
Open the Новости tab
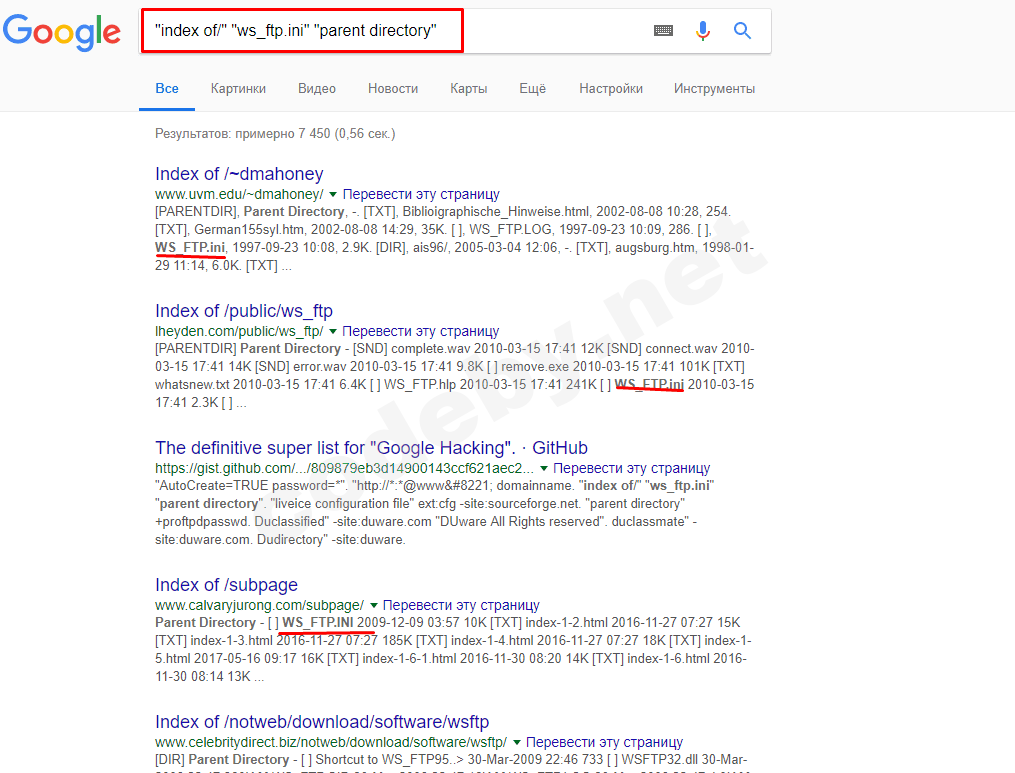(x=393, y=89)
